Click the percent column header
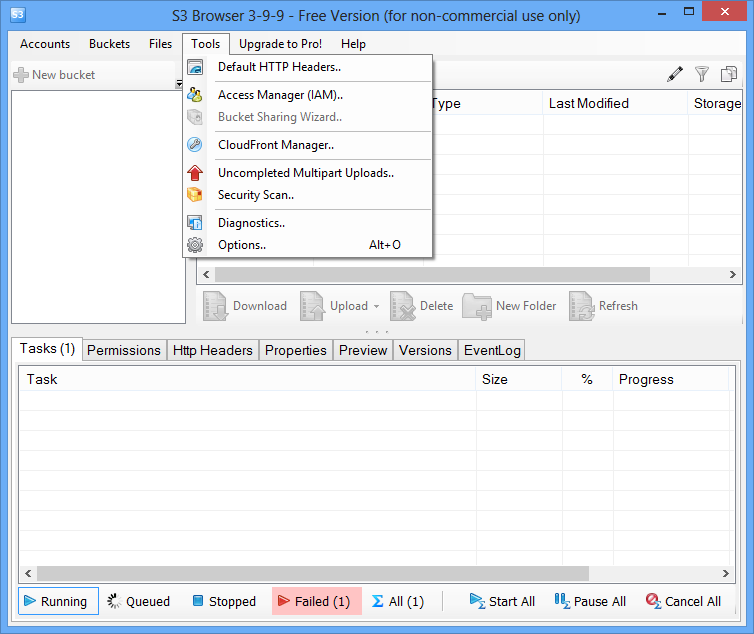 point(587,379)
